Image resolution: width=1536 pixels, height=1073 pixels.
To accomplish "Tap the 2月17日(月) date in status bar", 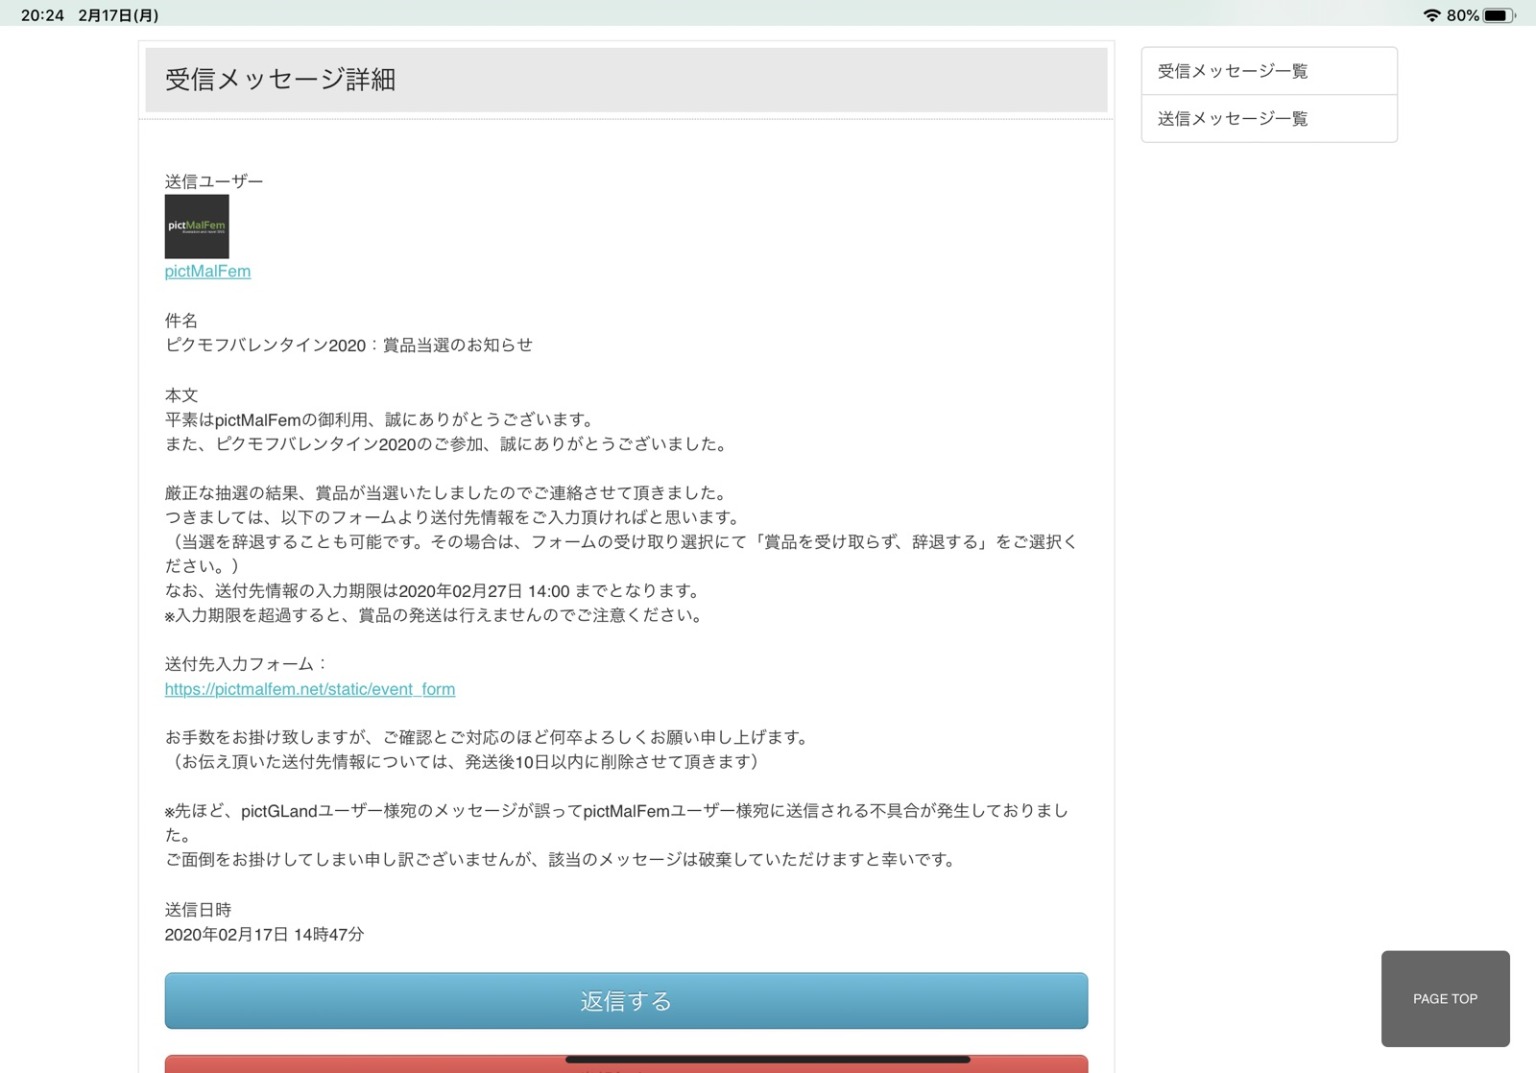I will pyautogui.click(x=118, y=15).
